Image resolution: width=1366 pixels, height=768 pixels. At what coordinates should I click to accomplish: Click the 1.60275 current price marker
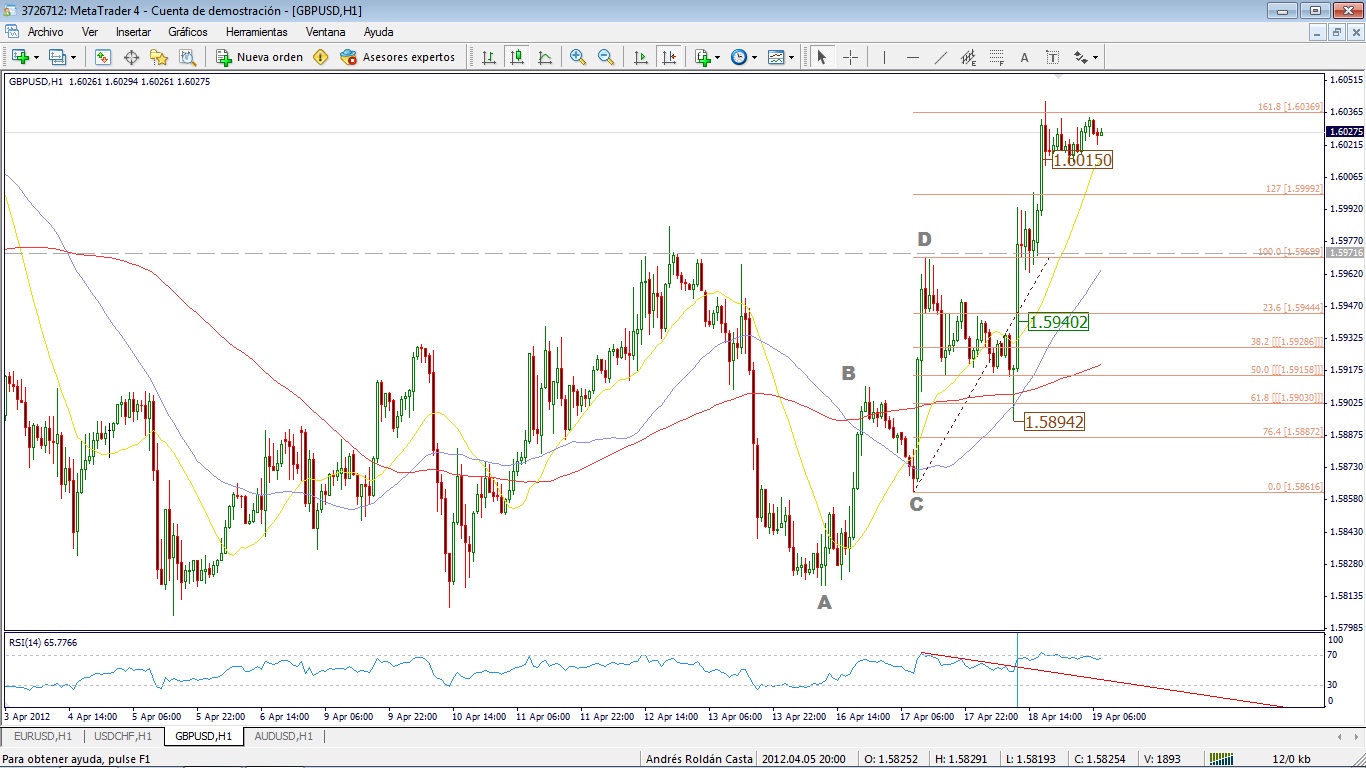coord(1345,132)
